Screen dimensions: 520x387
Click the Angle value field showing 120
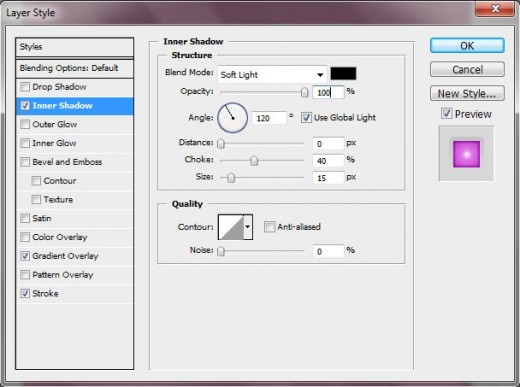269,118
